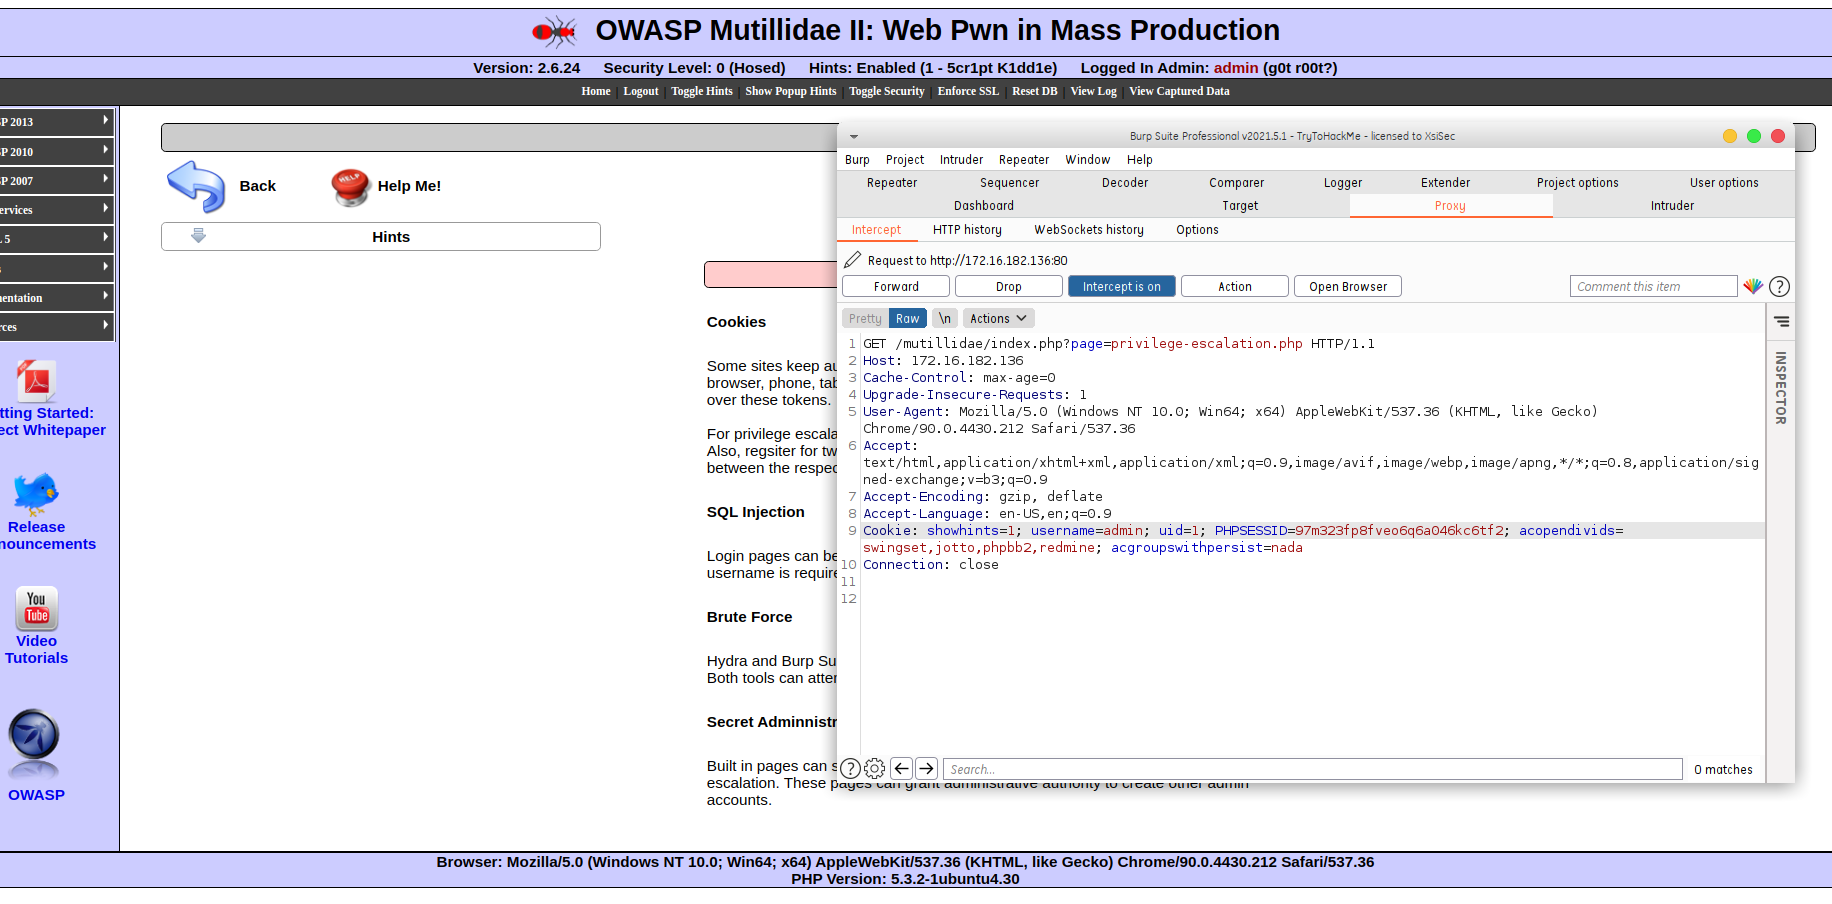This screenshot has width=1832, height=904.
Task: Click the Burp window menu triangle icon
Action: point(854,136)
